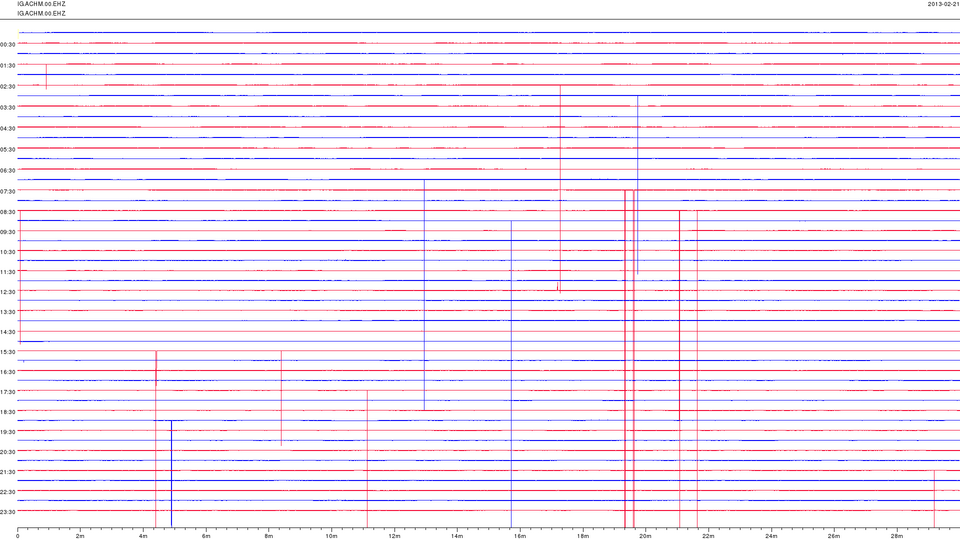This screenshot has height=540, width=960.
Task: Select the 04:30 time row label
Action: point(8,129)
